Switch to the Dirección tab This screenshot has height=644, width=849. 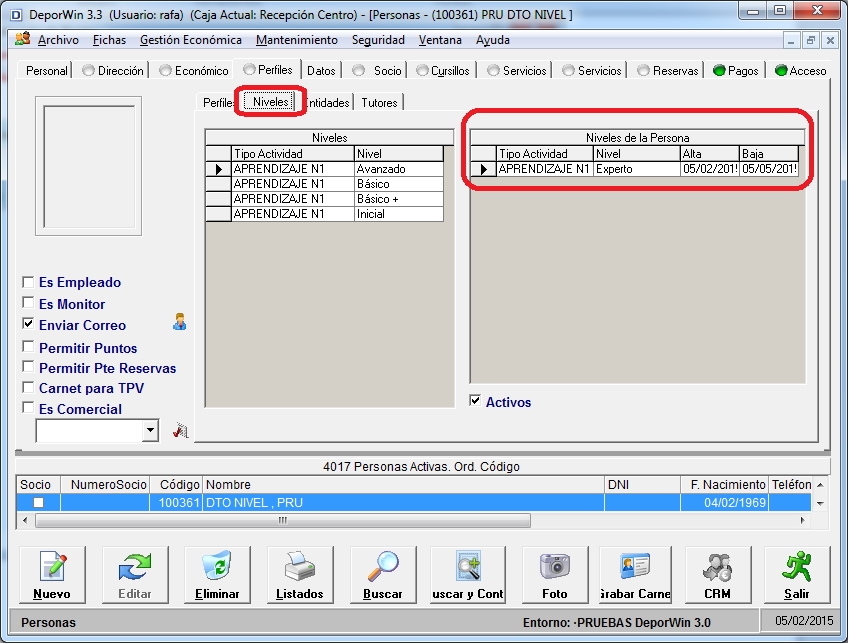[114, 70]
